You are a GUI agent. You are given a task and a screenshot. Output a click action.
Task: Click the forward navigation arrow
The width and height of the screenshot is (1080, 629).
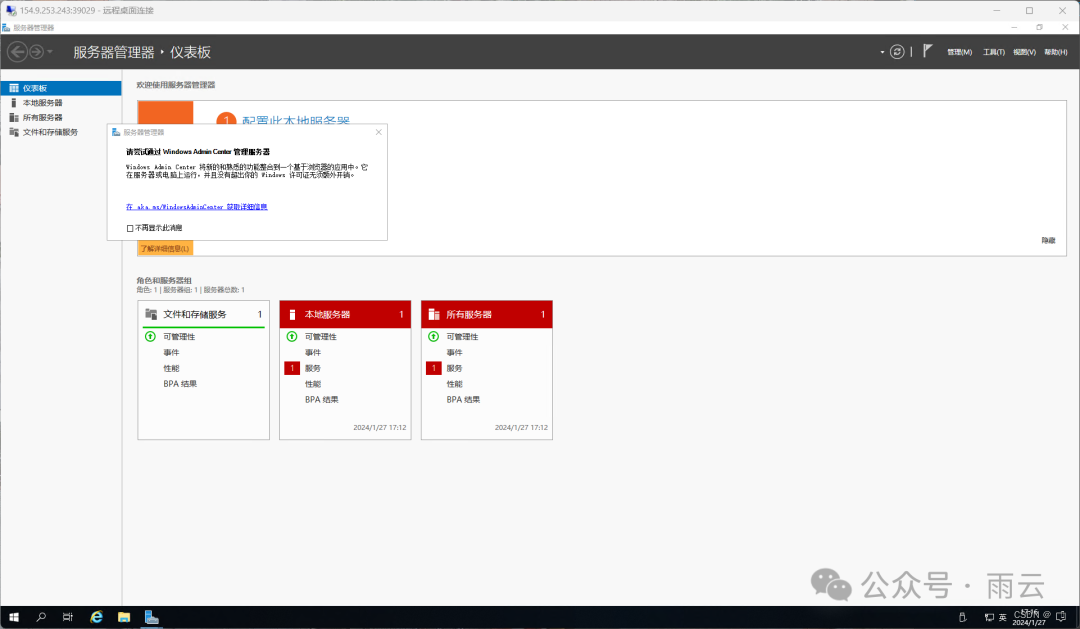pos(37,52)
